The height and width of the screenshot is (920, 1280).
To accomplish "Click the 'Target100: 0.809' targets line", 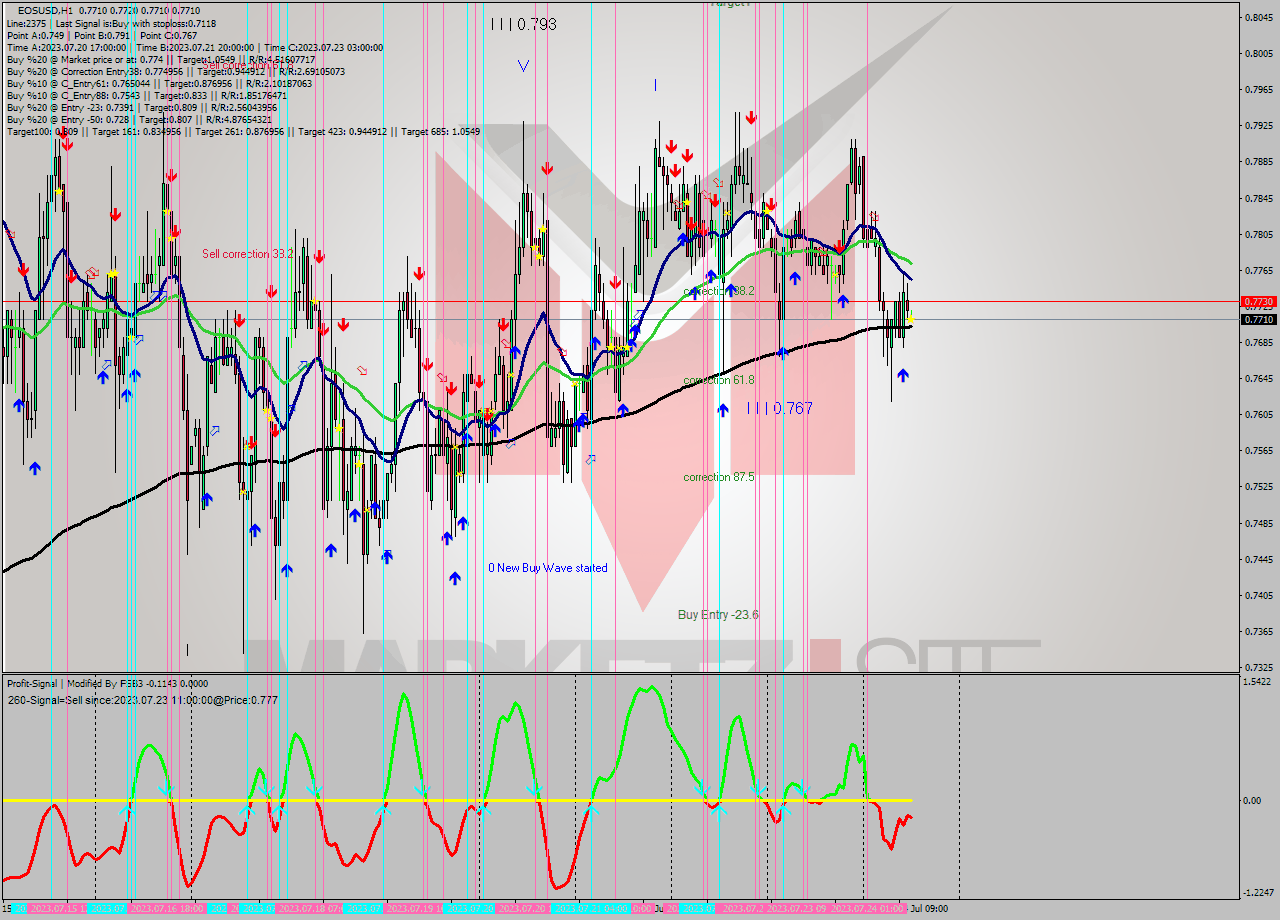I will (x=243, y=131).
